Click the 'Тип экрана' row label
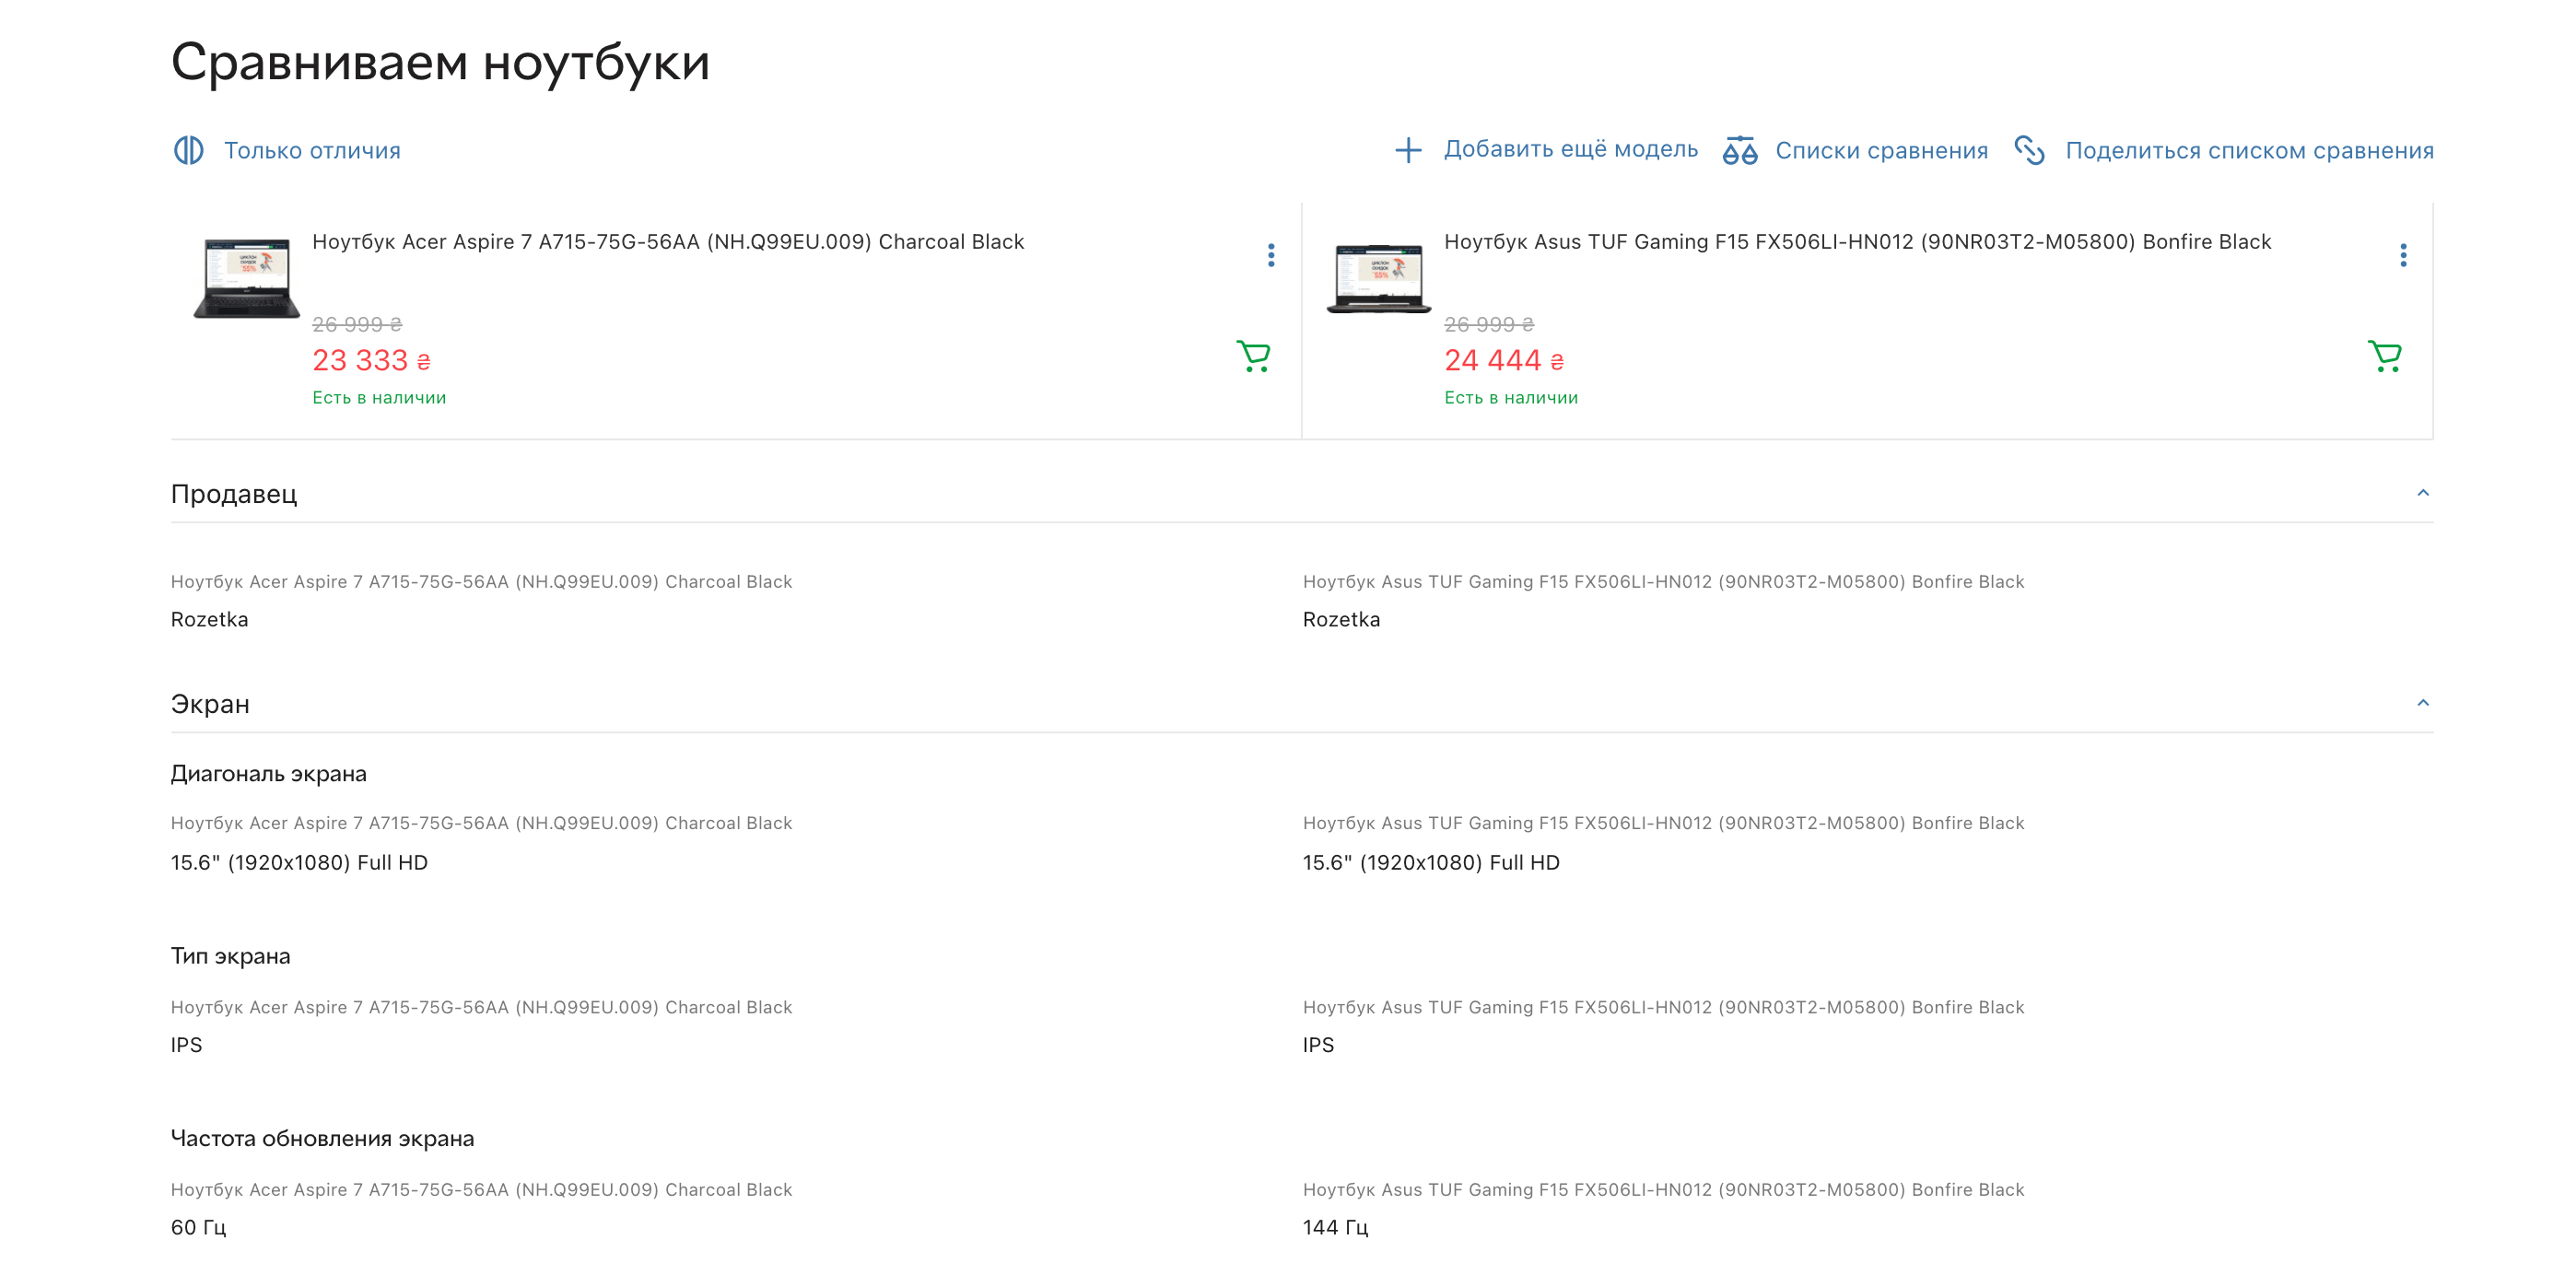 [231, 956]
